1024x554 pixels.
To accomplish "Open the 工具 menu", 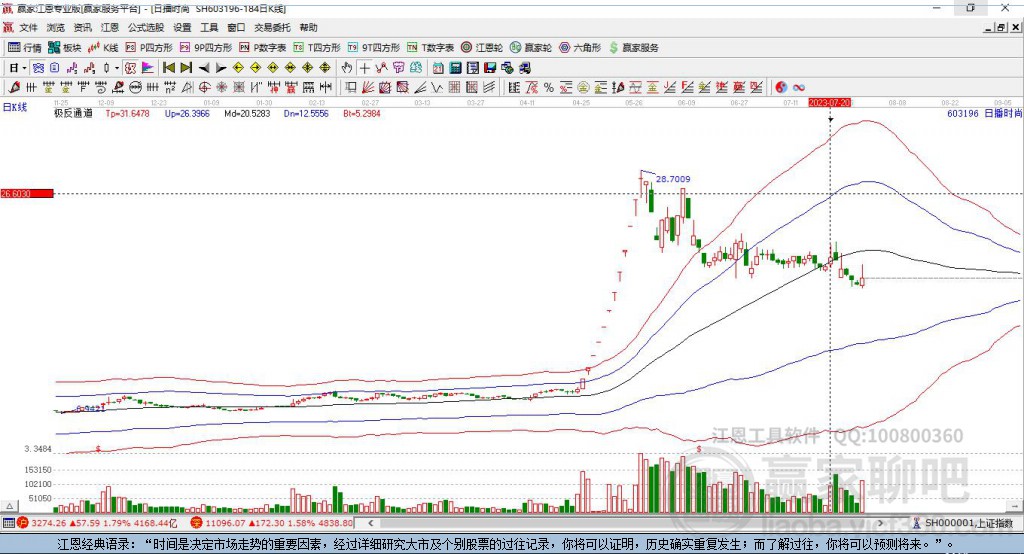I will click(209, 27).
